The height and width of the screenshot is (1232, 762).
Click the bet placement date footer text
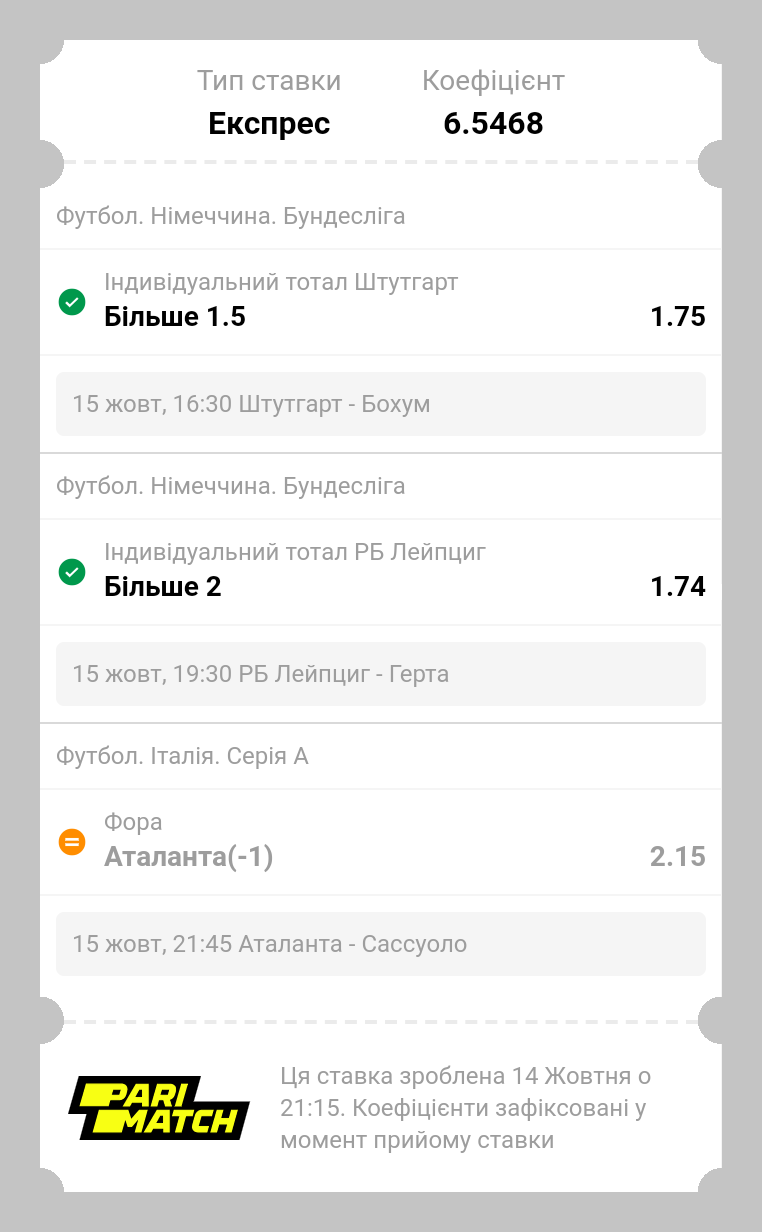tap(466, 1108)
